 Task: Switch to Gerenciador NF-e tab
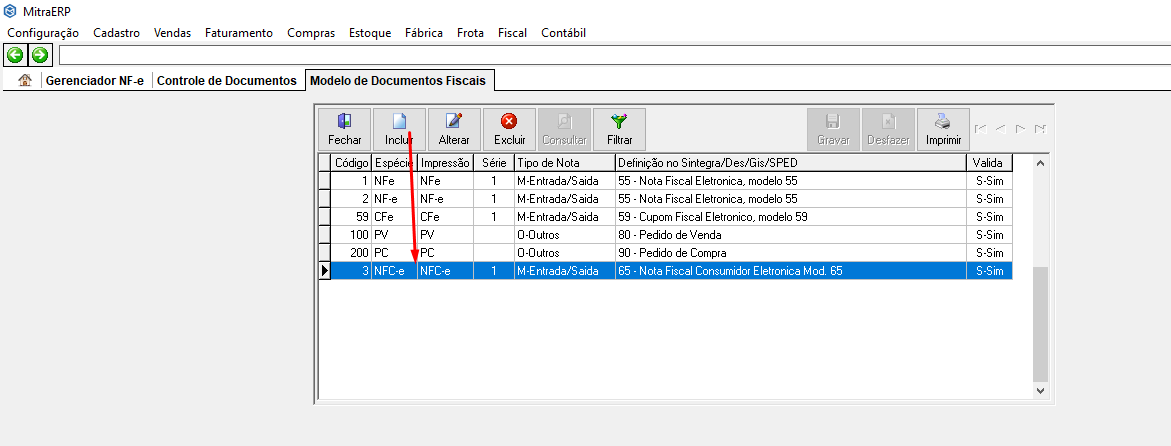(95, 80)
